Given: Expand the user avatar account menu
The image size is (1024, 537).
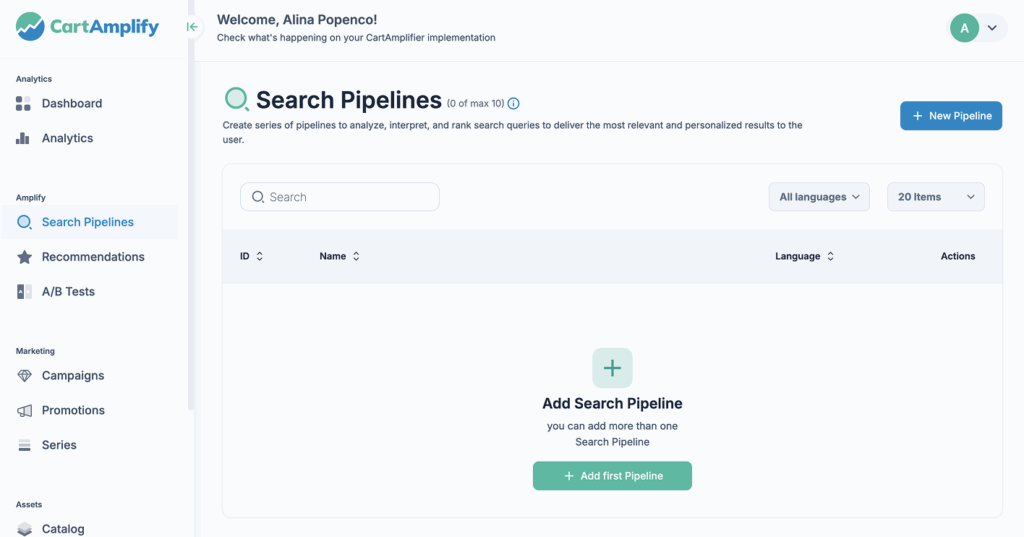Looking at the screenshot, I should (976, 28).
